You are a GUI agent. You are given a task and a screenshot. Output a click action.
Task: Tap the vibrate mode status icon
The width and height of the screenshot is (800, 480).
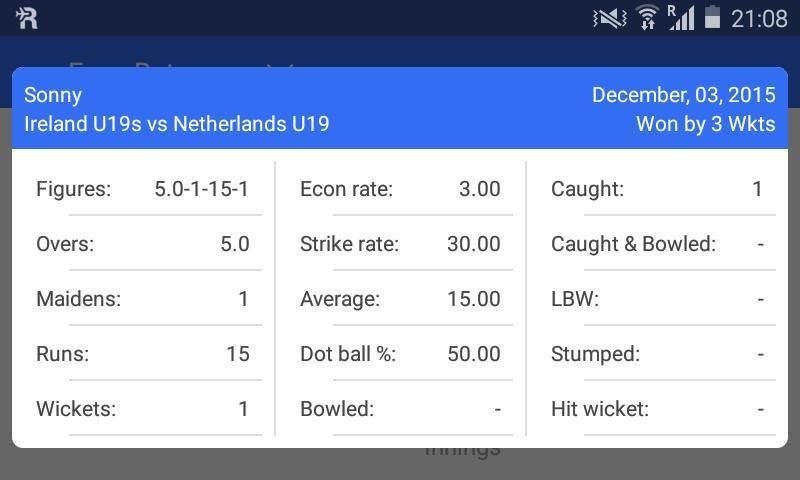(609, 18)
